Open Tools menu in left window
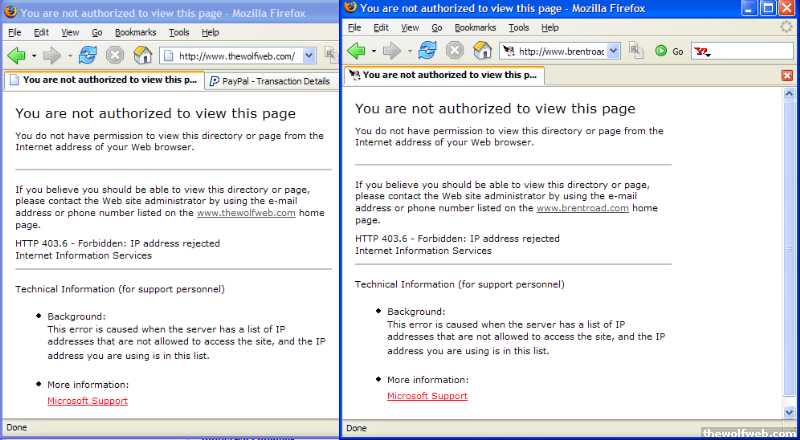This screenshot has height=440, width=800. coord(179,32)
